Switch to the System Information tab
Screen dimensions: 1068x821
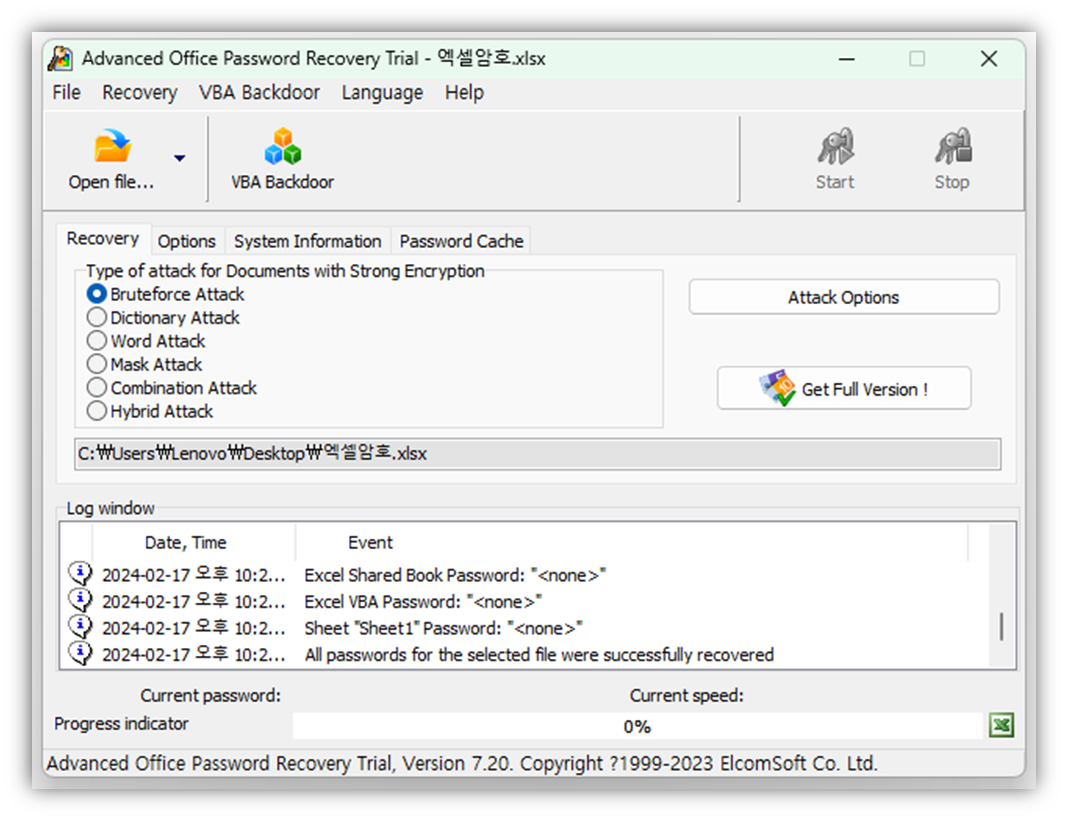tap(307, 241)
